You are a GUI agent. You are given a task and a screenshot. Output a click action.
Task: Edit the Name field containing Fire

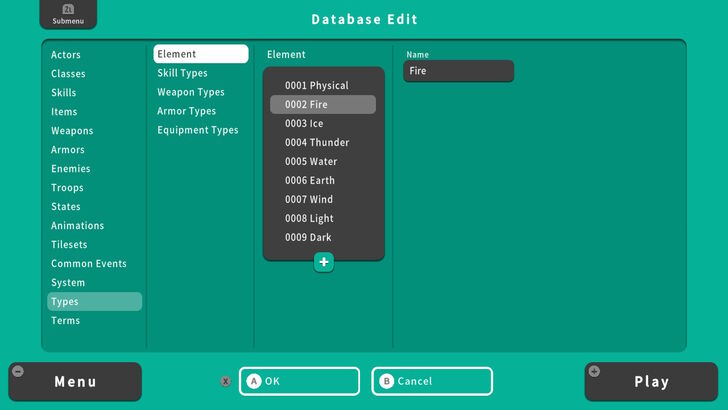tap(458, 71)
